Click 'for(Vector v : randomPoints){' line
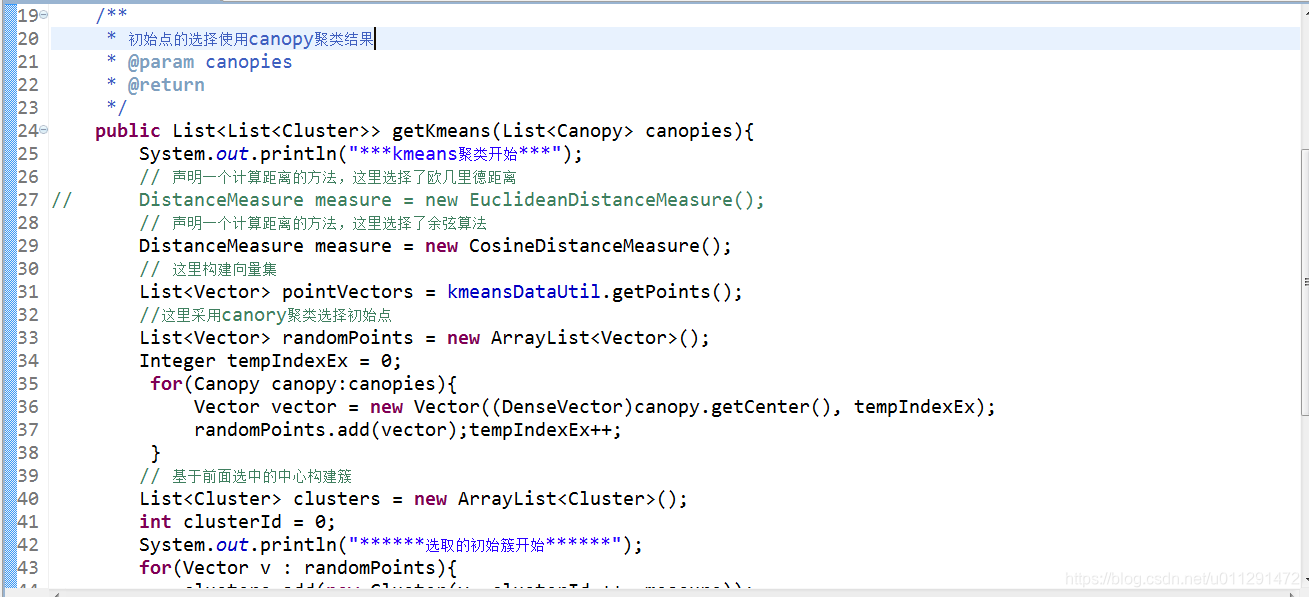This screenshot has width=1309, height=597. 298,568
